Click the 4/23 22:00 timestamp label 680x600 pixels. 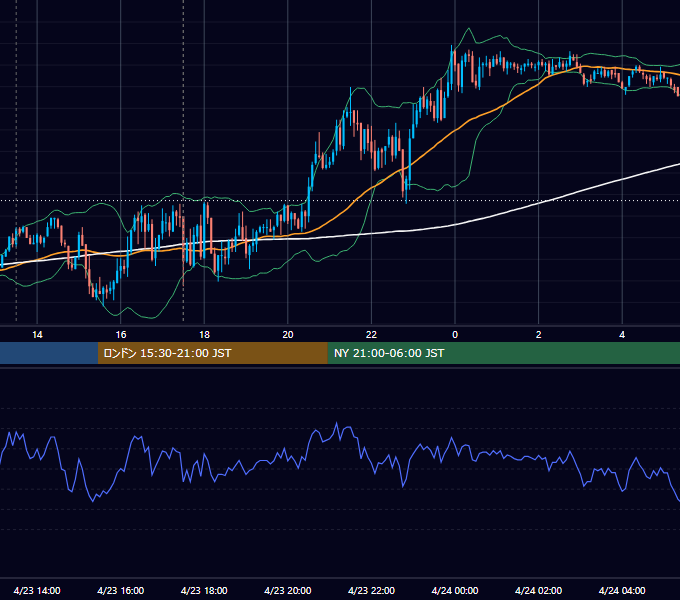click(x=372, y=590)
